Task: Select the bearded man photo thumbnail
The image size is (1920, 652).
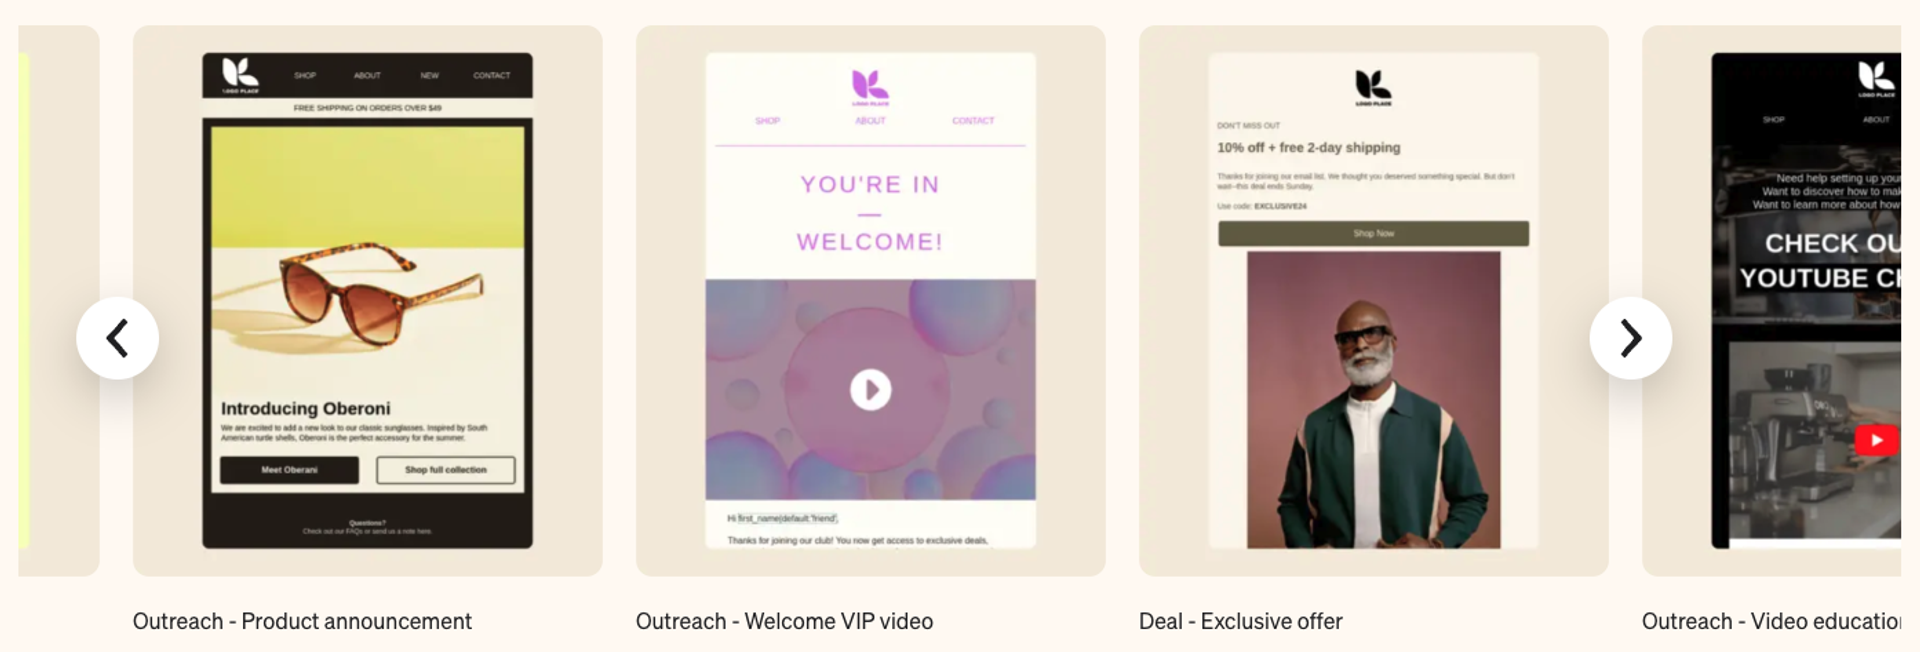Action: coord(1373,400)
